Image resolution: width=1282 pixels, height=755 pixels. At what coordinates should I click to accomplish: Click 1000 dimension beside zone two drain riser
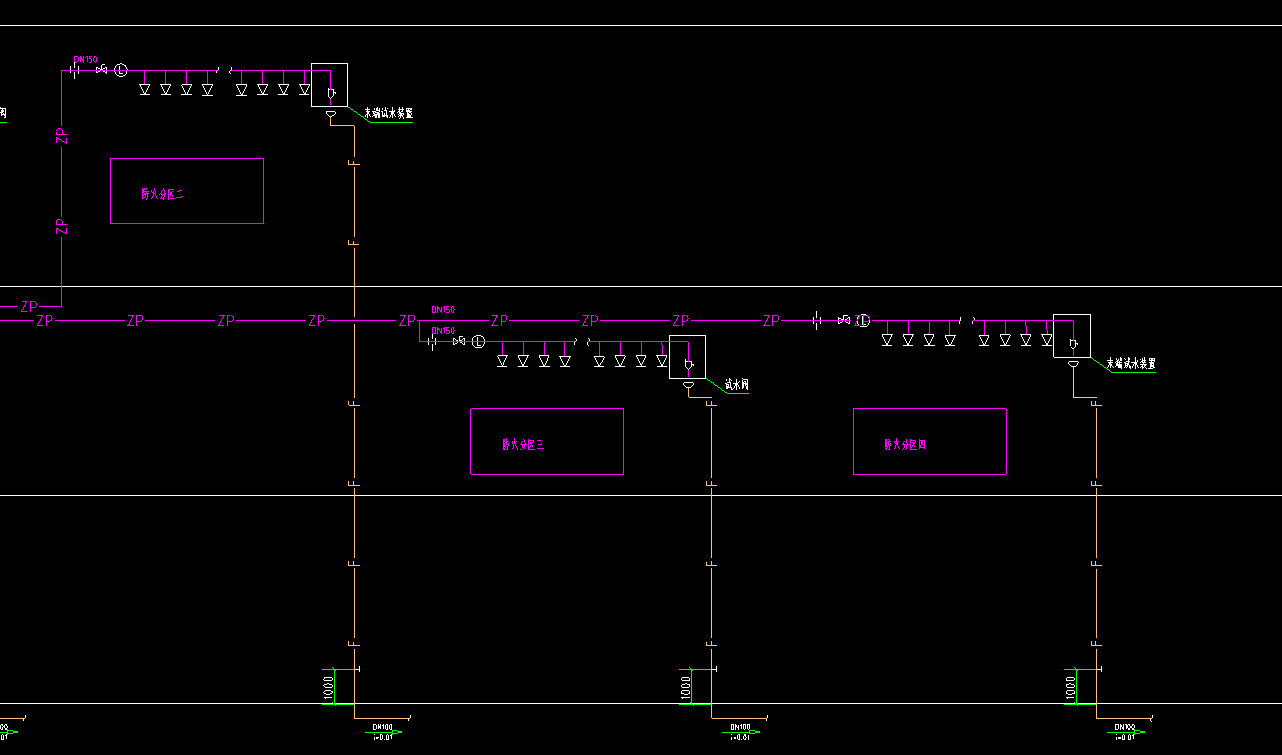[x=328, y=687]
